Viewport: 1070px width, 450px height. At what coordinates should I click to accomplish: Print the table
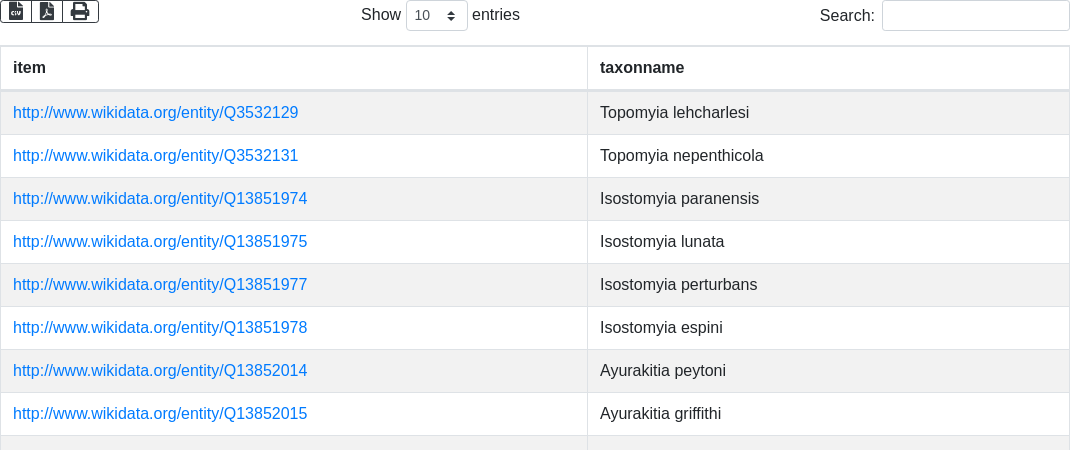pos(80,11)
